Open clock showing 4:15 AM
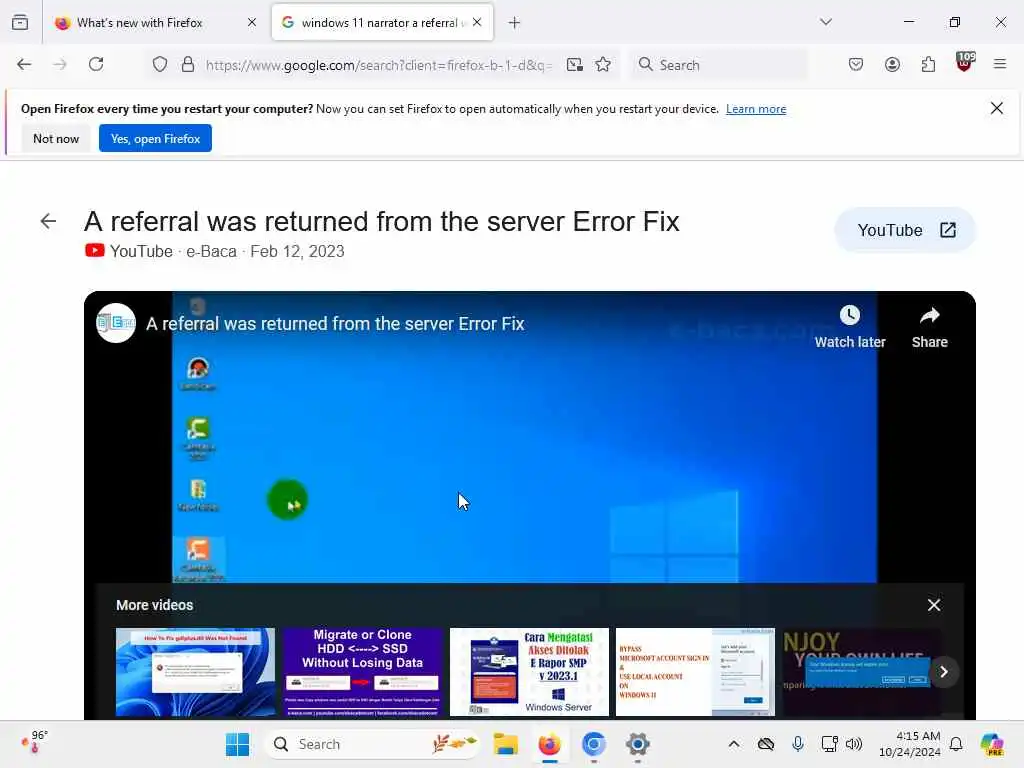This screenshot has height=768, width=1024. point(910,744)
